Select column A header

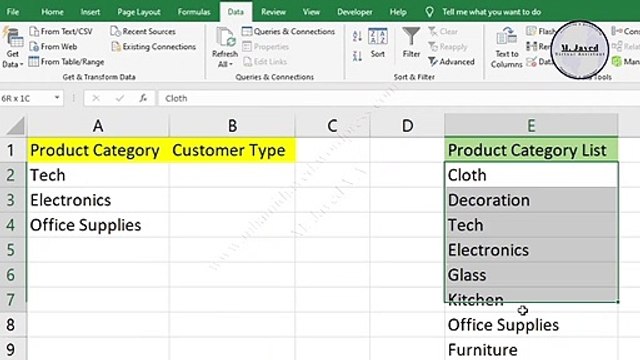pos(98,126)
